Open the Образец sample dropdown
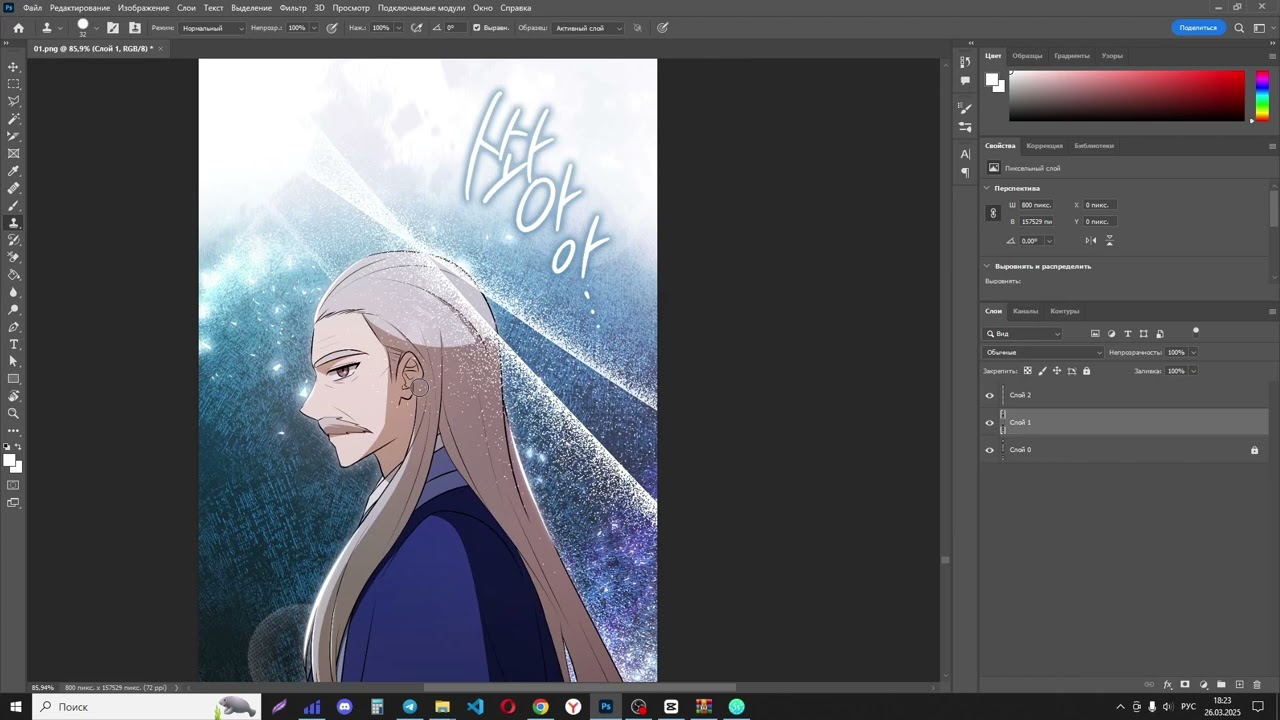Image resolution: width=1280 pixels, height=720 pixels. [x=588, y=28]
